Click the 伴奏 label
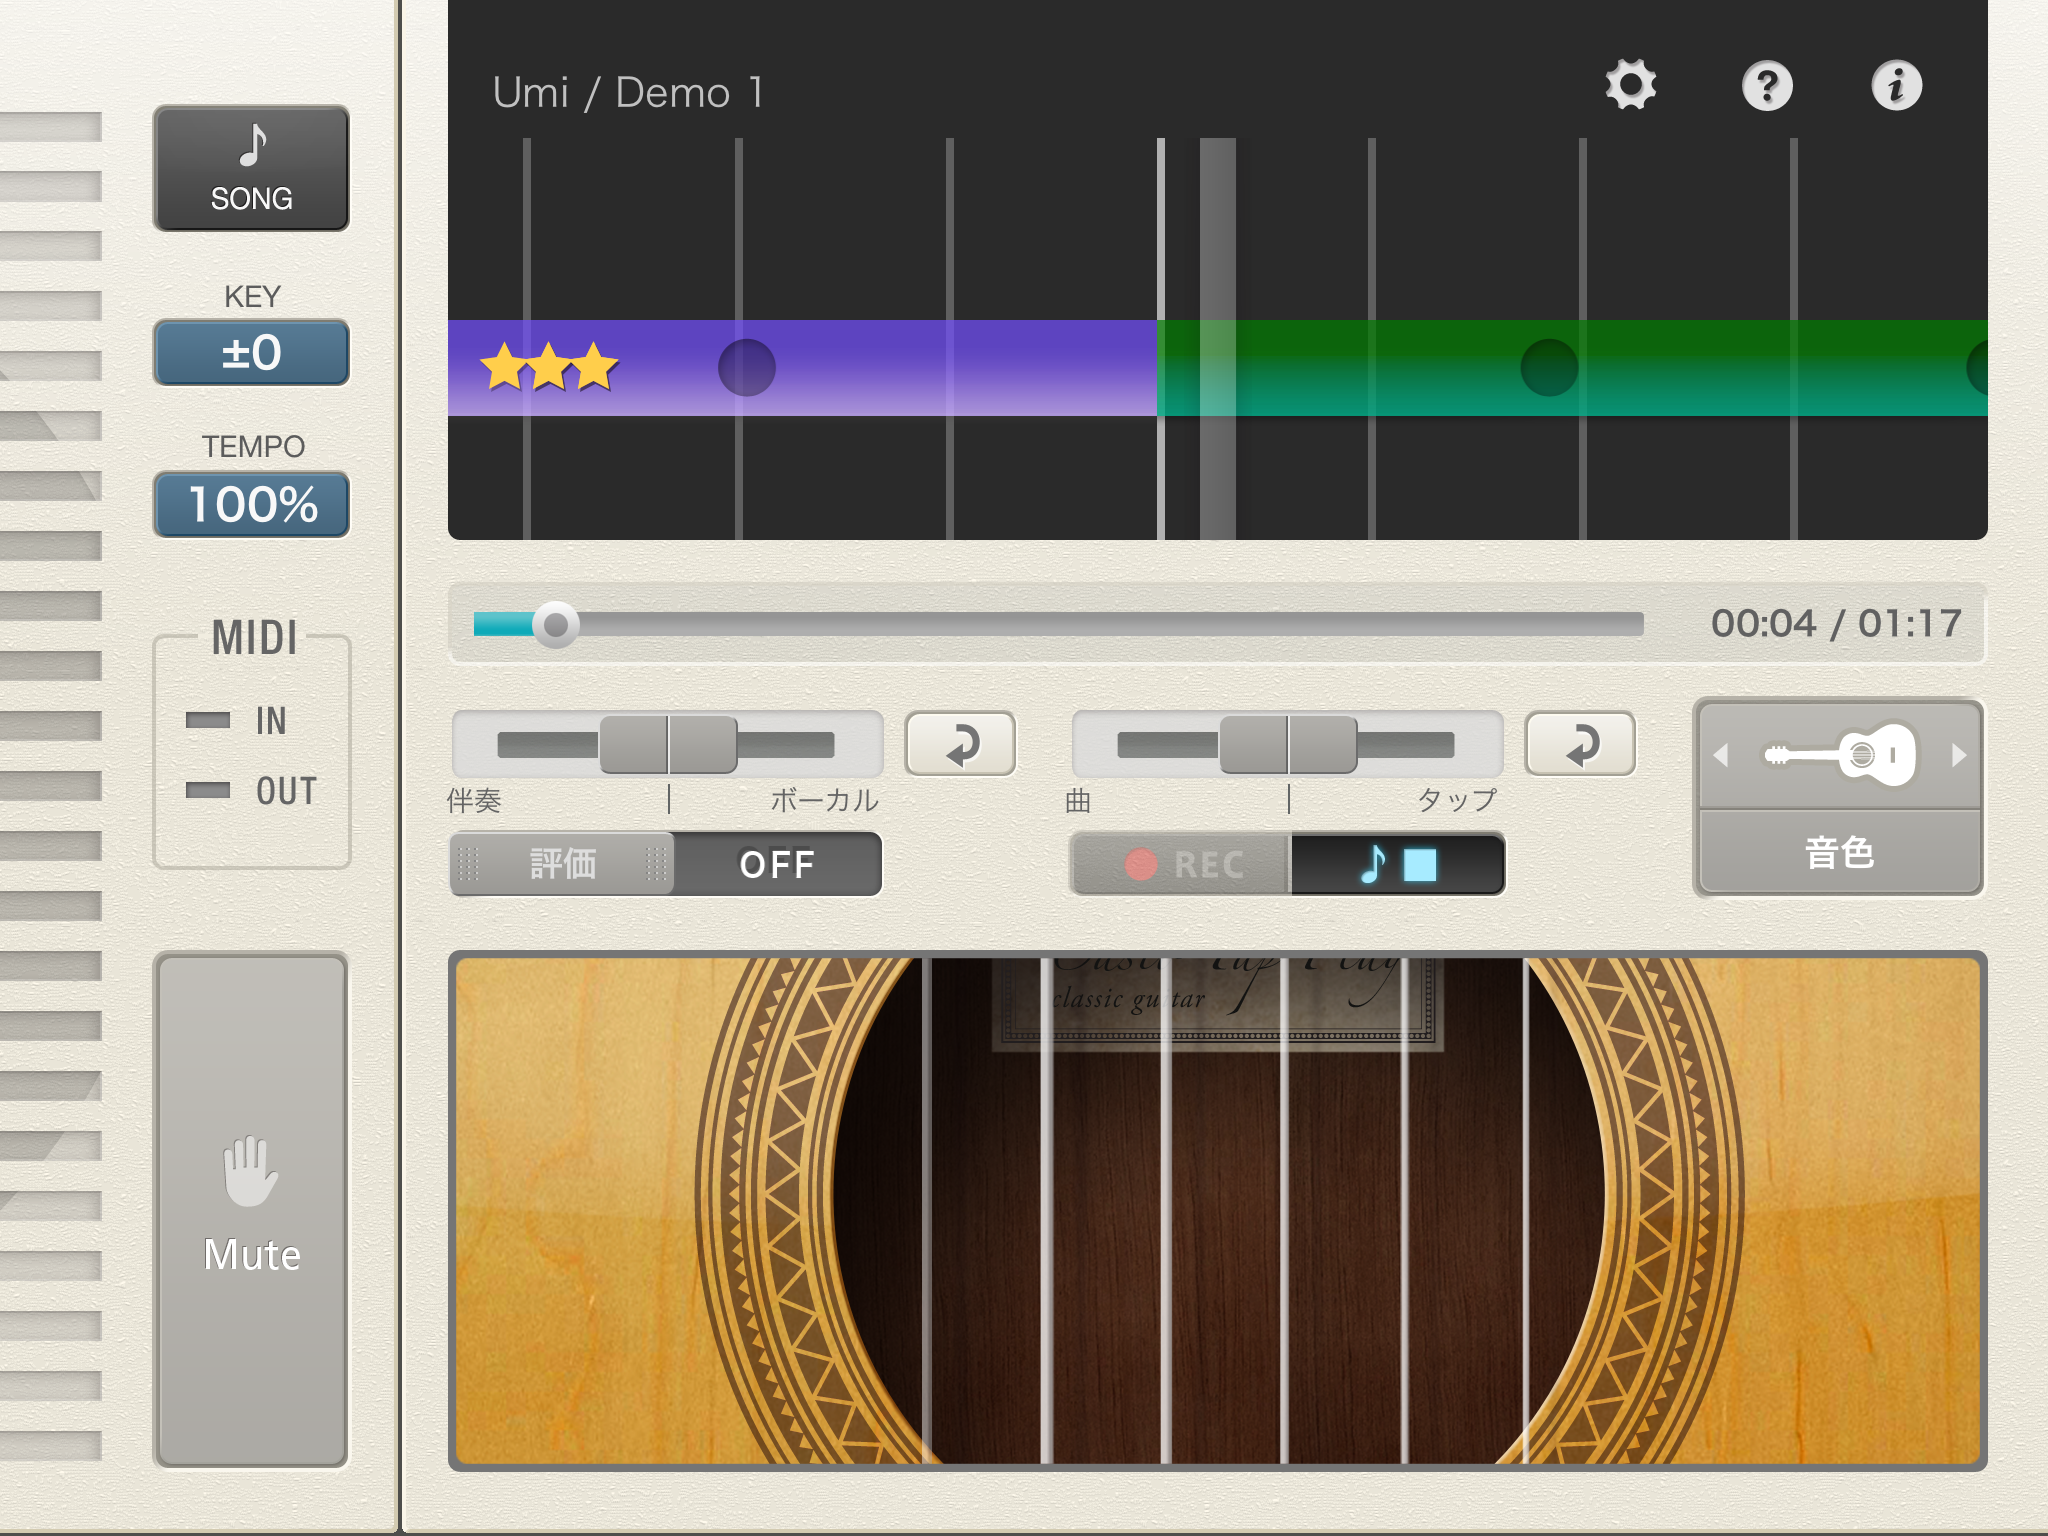 coord(474,800)
